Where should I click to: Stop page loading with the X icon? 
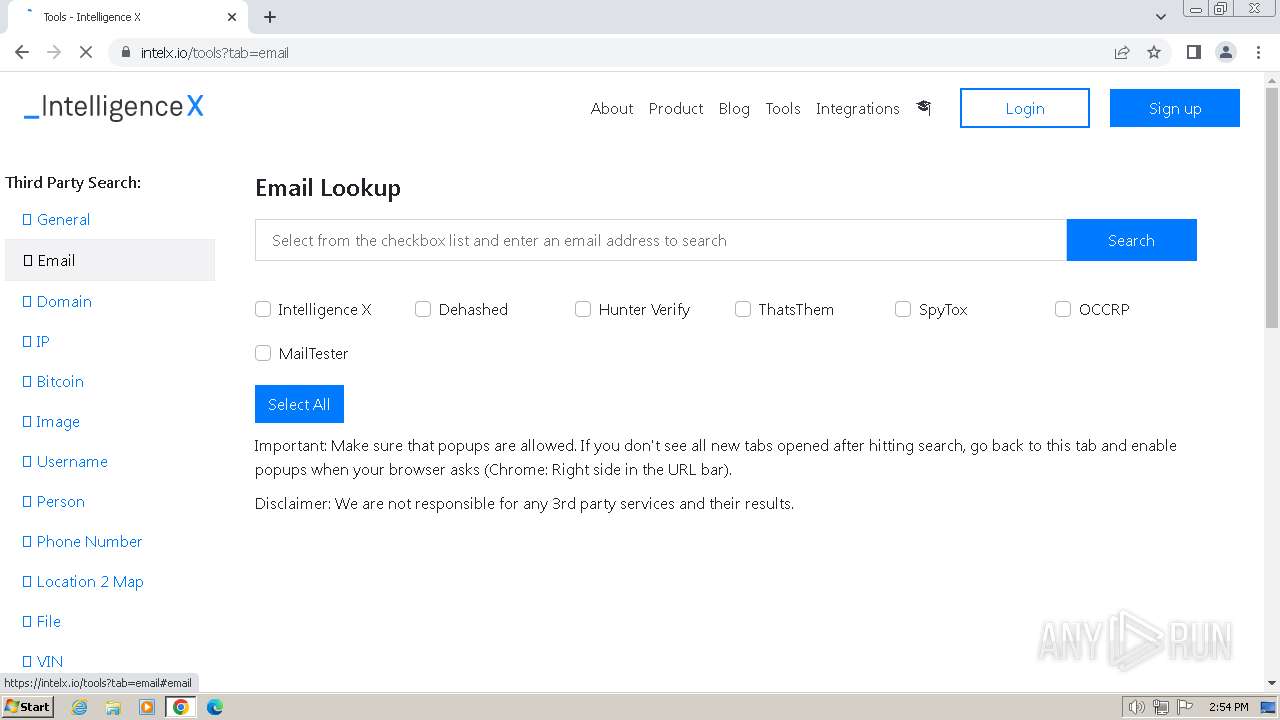86,52
